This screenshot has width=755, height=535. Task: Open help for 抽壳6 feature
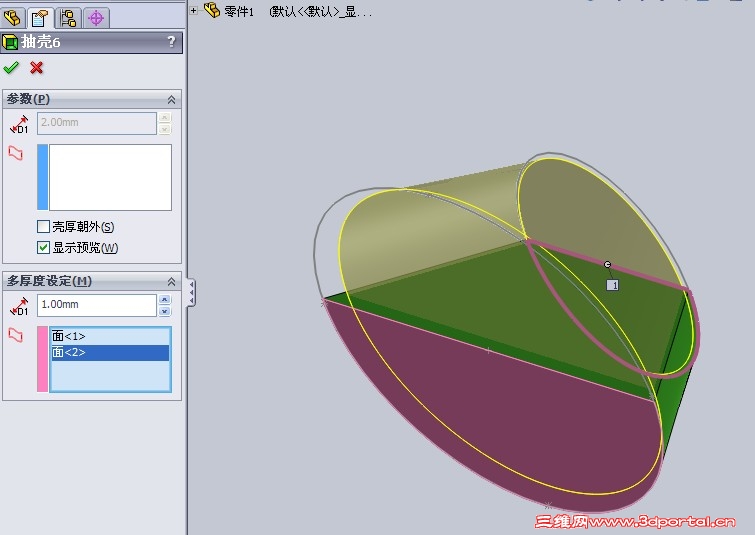click(171, 42)
